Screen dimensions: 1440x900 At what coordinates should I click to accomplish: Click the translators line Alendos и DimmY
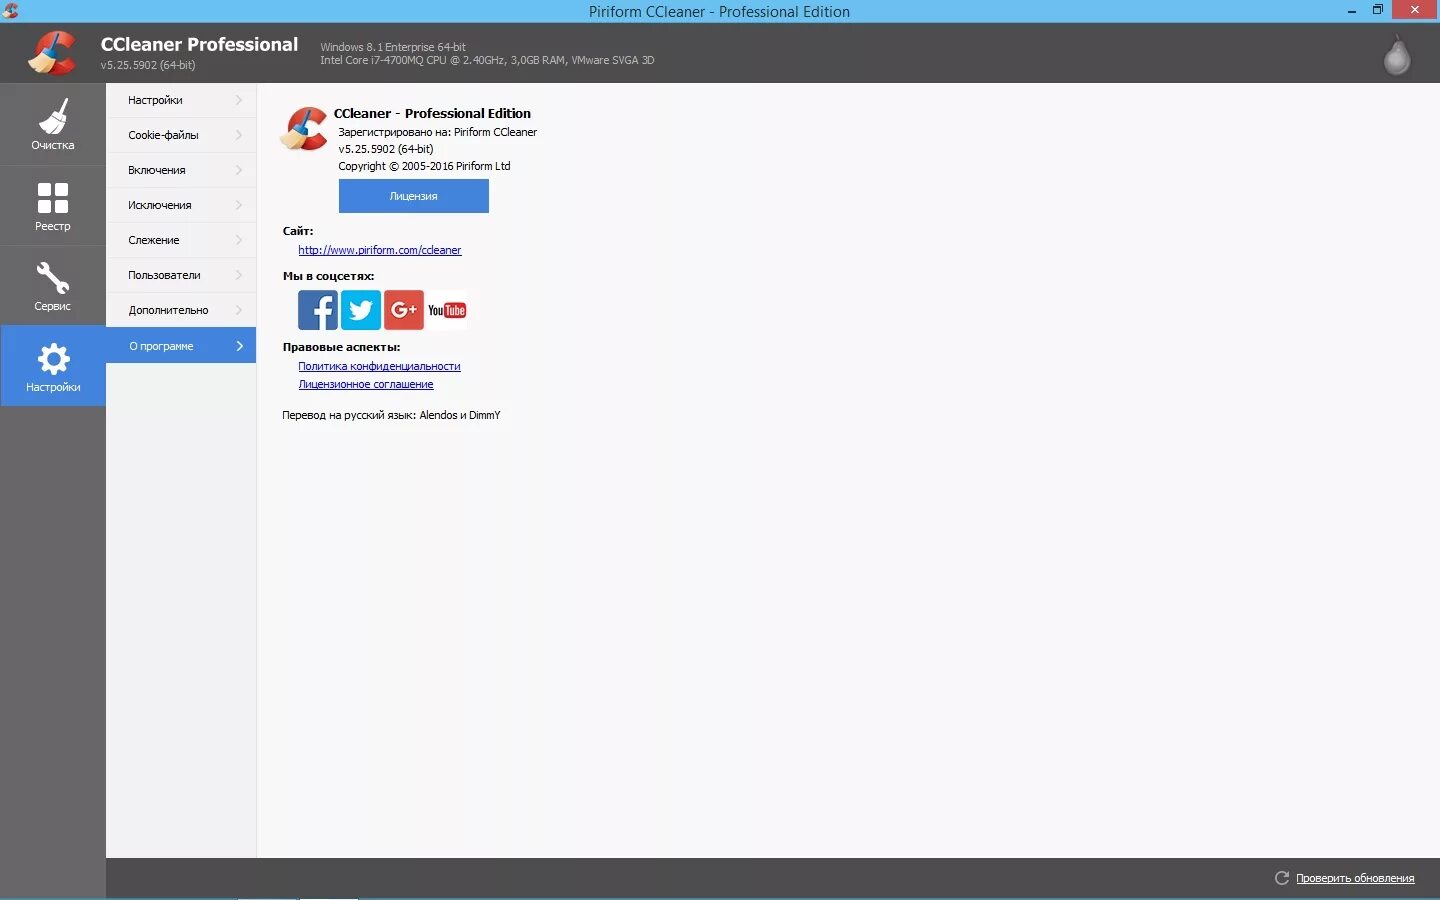click(x=391, y=415)
